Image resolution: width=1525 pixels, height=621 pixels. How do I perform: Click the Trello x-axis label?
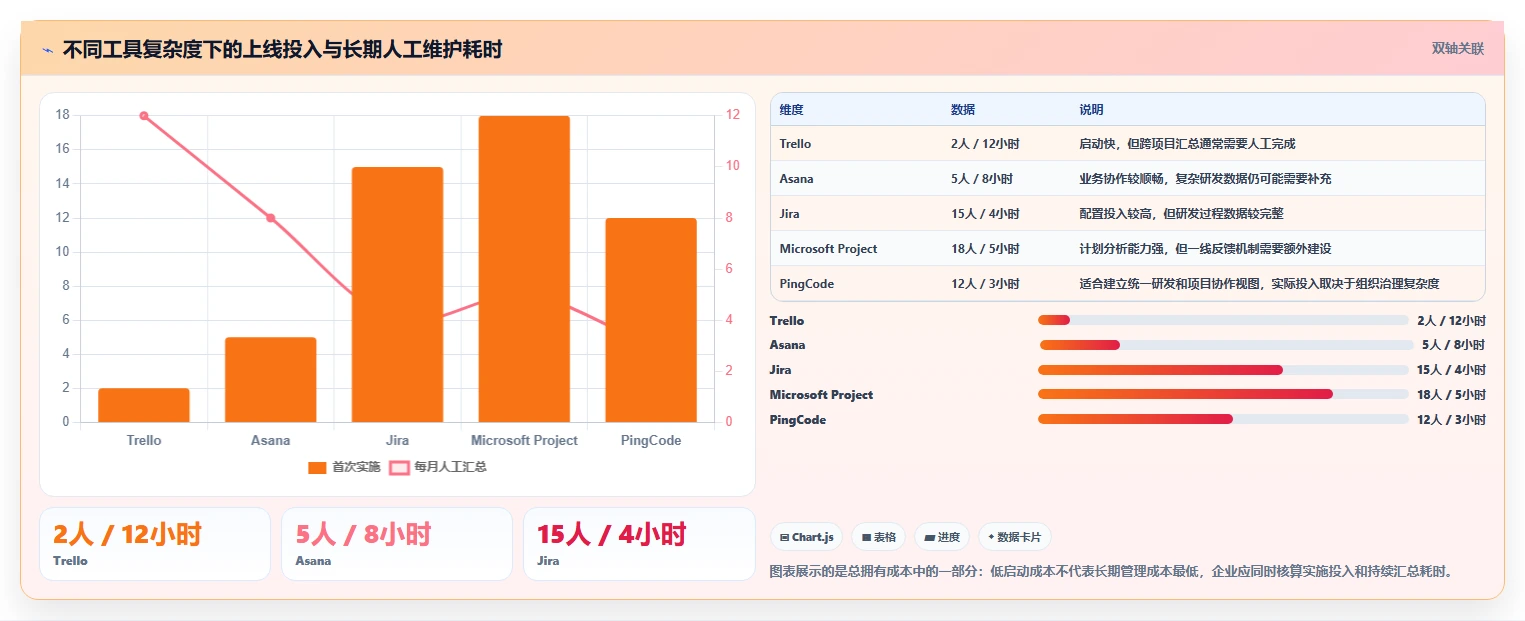144,440
